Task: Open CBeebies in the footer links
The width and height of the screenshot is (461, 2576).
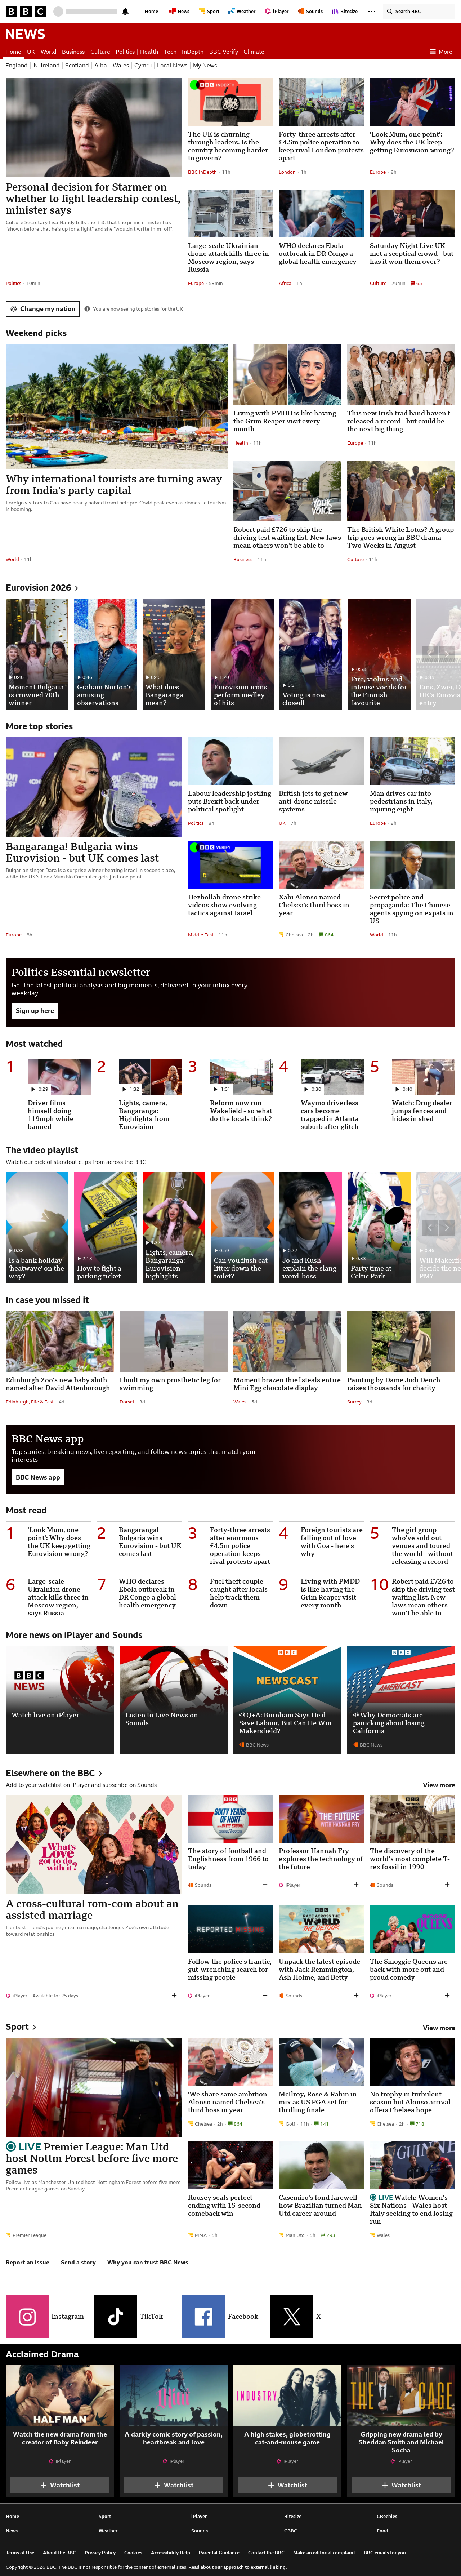Action: pos(387,2516)
